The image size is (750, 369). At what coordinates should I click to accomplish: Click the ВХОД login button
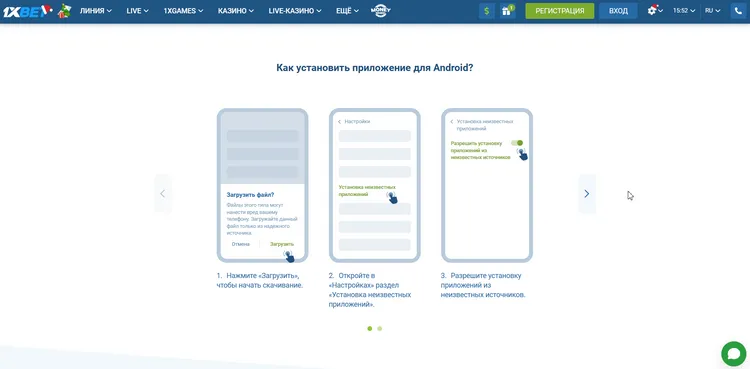(618, 11)
